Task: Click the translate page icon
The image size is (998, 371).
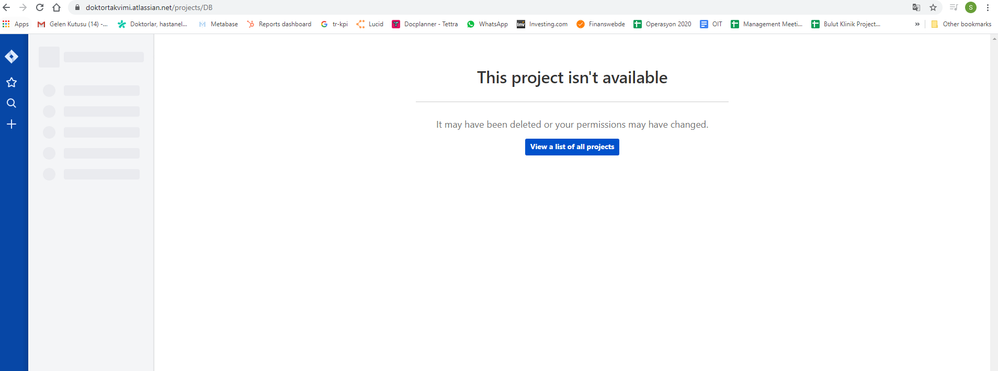Action: (916, 8)
